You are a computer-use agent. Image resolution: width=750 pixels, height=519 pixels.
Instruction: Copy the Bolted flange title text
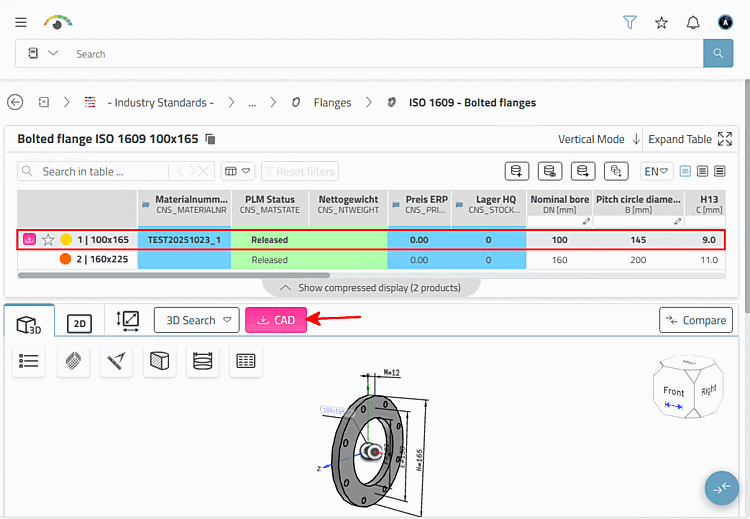point(210,139)
